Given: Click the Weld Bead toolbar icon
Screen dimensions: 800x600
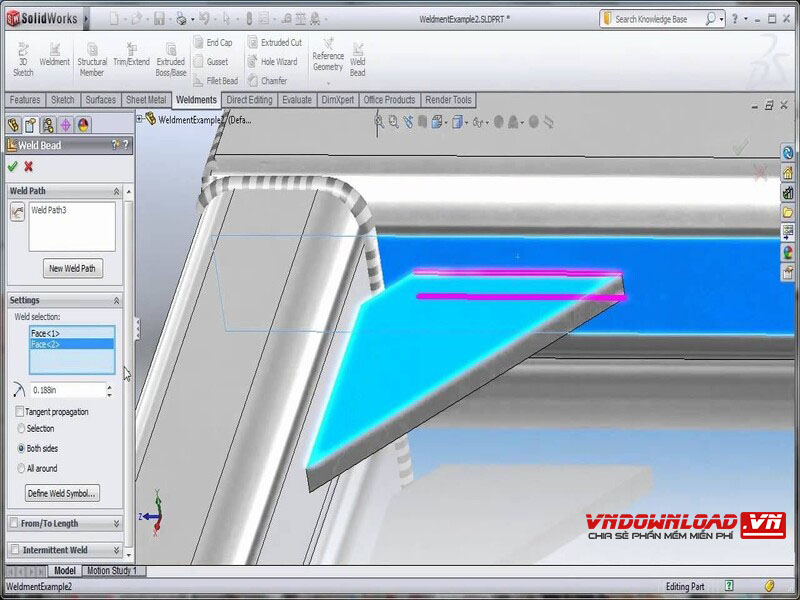Looking at the screenshot, I should (358, 59).
